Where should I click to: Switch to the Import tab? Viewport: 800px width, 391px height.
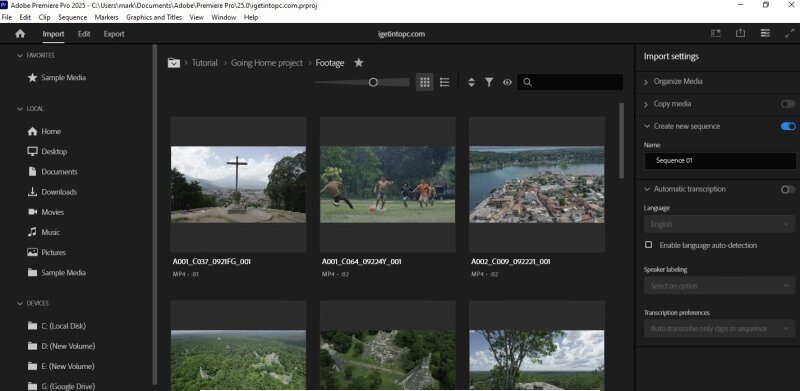pos(53,34)
